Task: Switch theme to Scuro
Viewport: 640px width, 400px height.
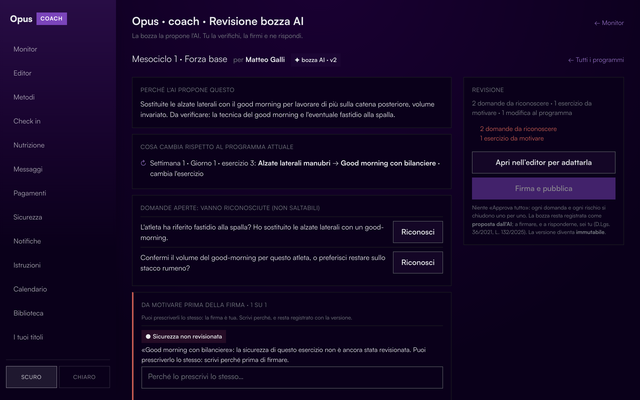Action: (x=31, y=377)
